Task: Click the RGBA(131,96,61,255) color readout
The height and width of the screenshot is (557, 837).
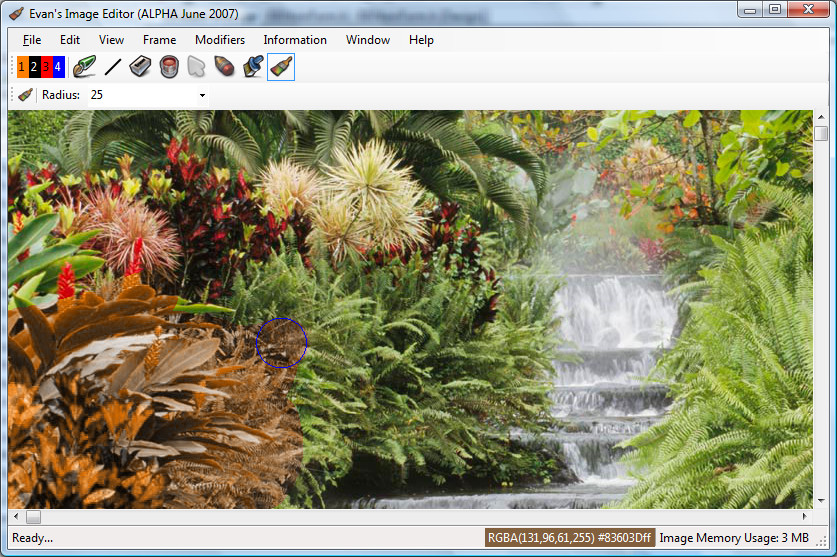Action: pyautogui.click(x=570, y=538)
